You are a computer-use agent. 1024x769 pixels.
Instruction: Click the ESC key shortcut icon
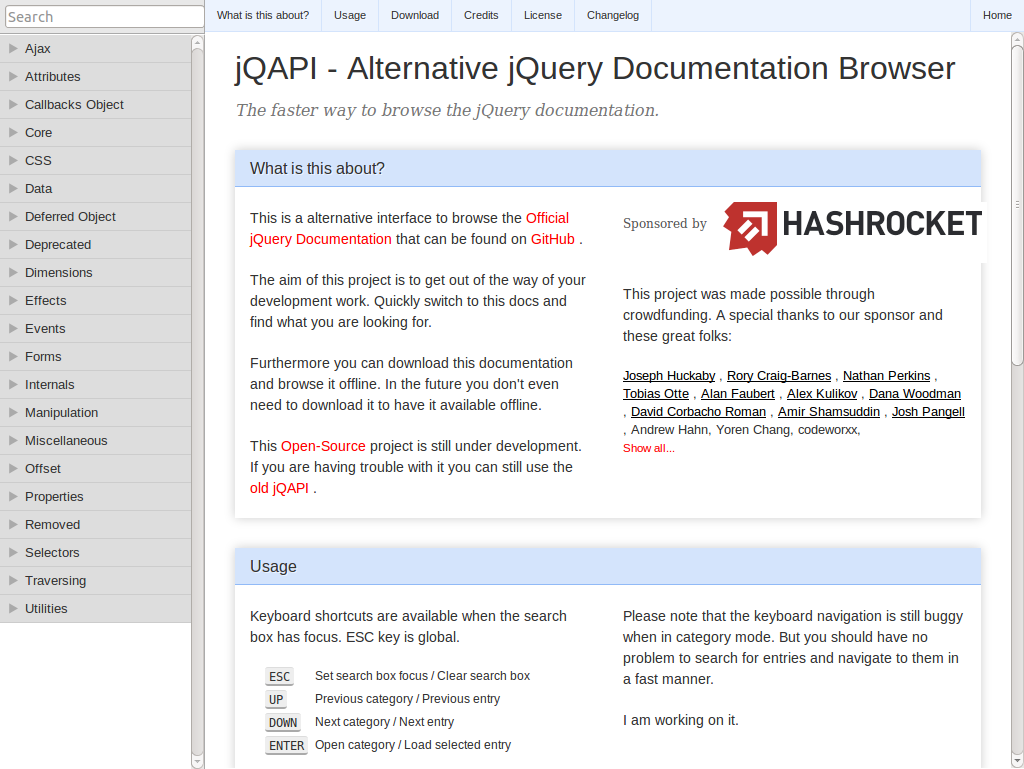[279, 676]
